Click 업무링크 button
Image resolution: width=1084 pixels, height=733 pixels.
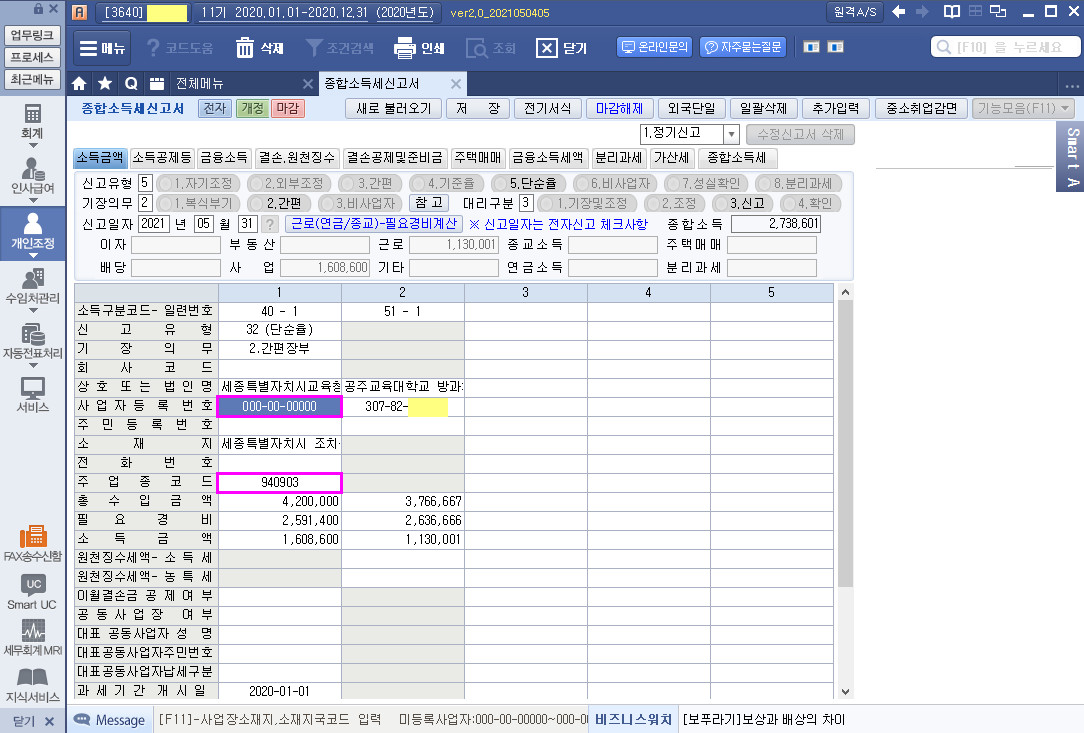[x=32, y=35]
